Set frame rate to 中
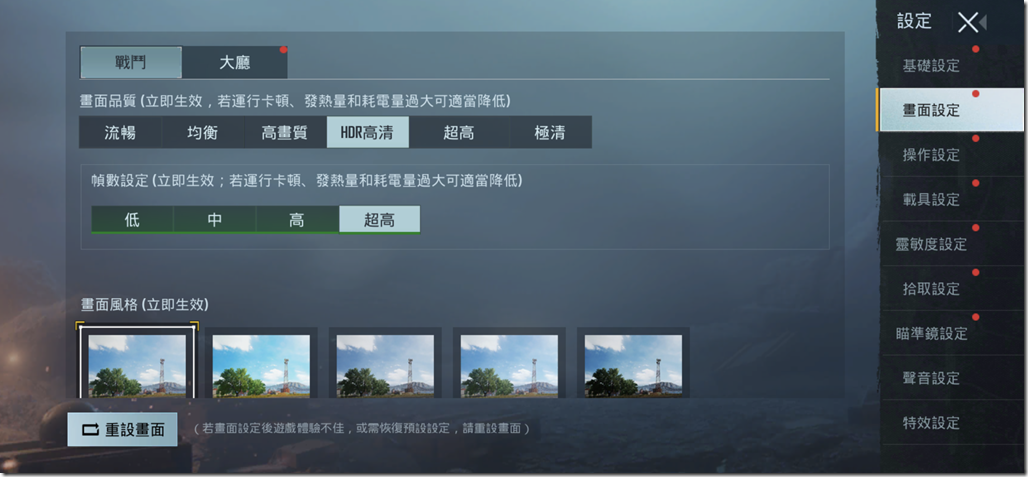 click(214, 219)
